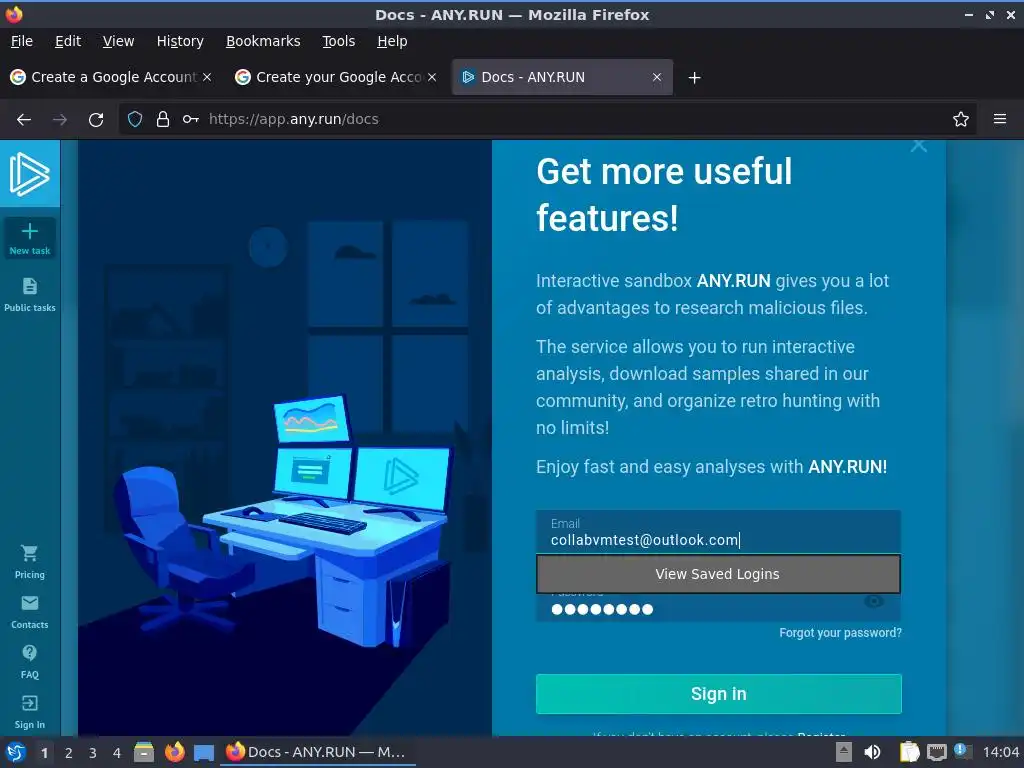
Task: Switch to Create a Google Account tab
Action: point(111,77)
